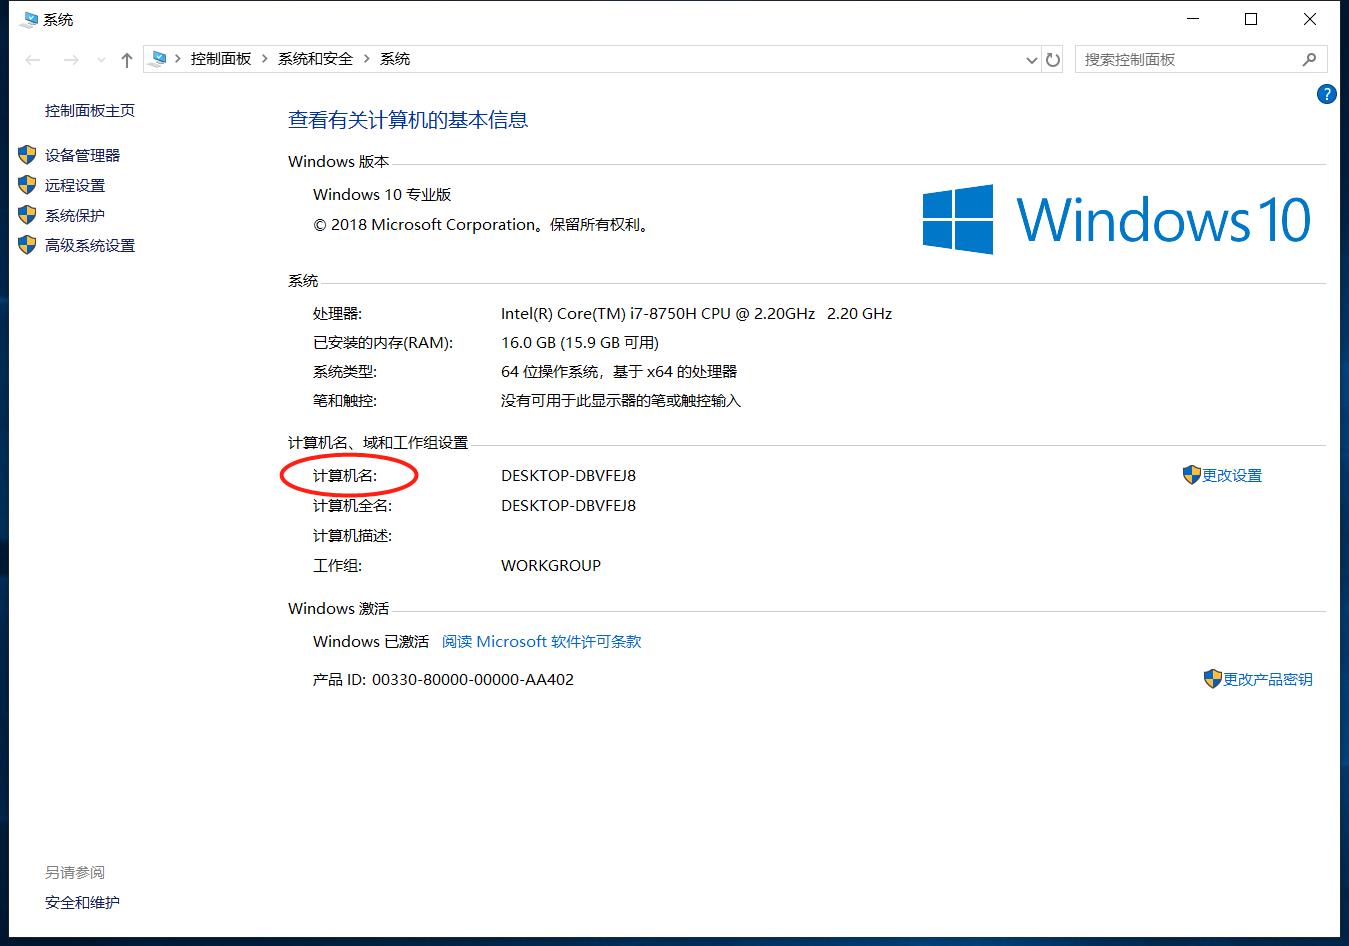Open 系统保护 link

(x=75, y=216)
